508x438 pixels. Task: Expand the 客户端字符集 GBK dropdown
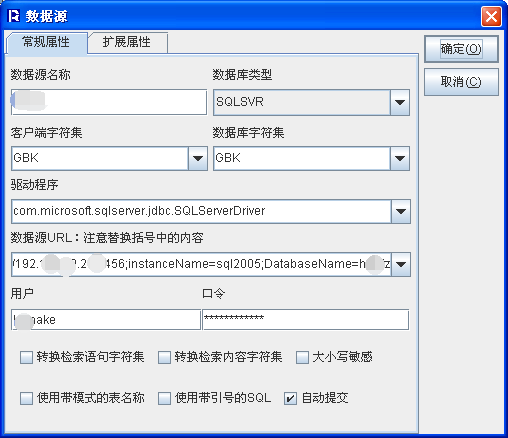[198, 158]
